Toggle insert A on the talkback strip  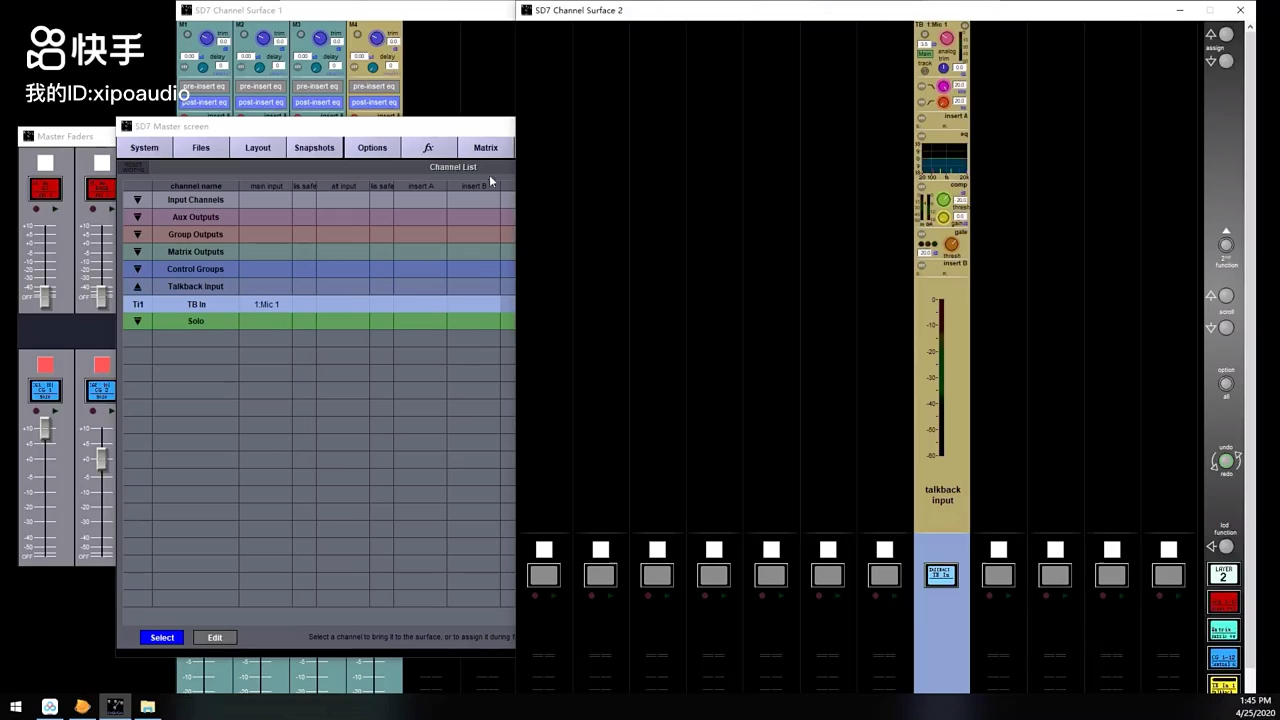(x=921, y=117)
